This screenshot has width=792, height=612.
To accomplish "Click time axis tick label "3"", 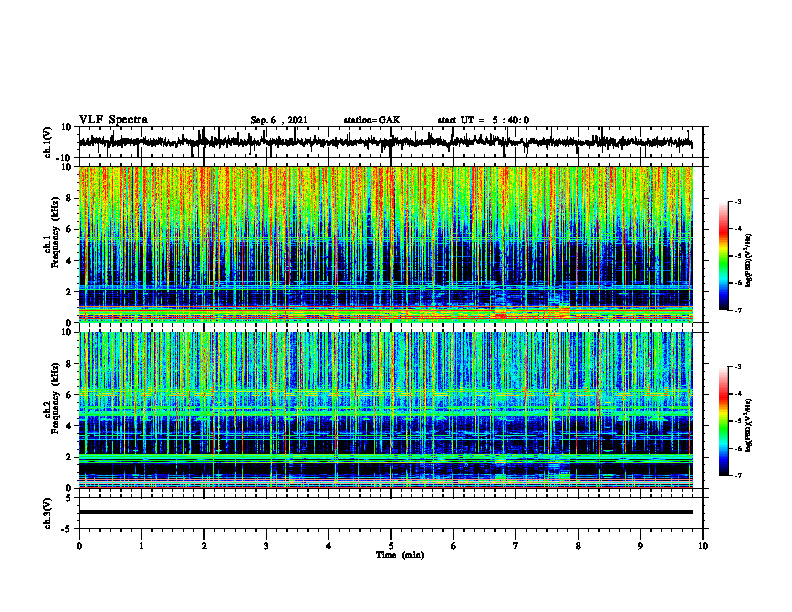I will coord(266,546).
